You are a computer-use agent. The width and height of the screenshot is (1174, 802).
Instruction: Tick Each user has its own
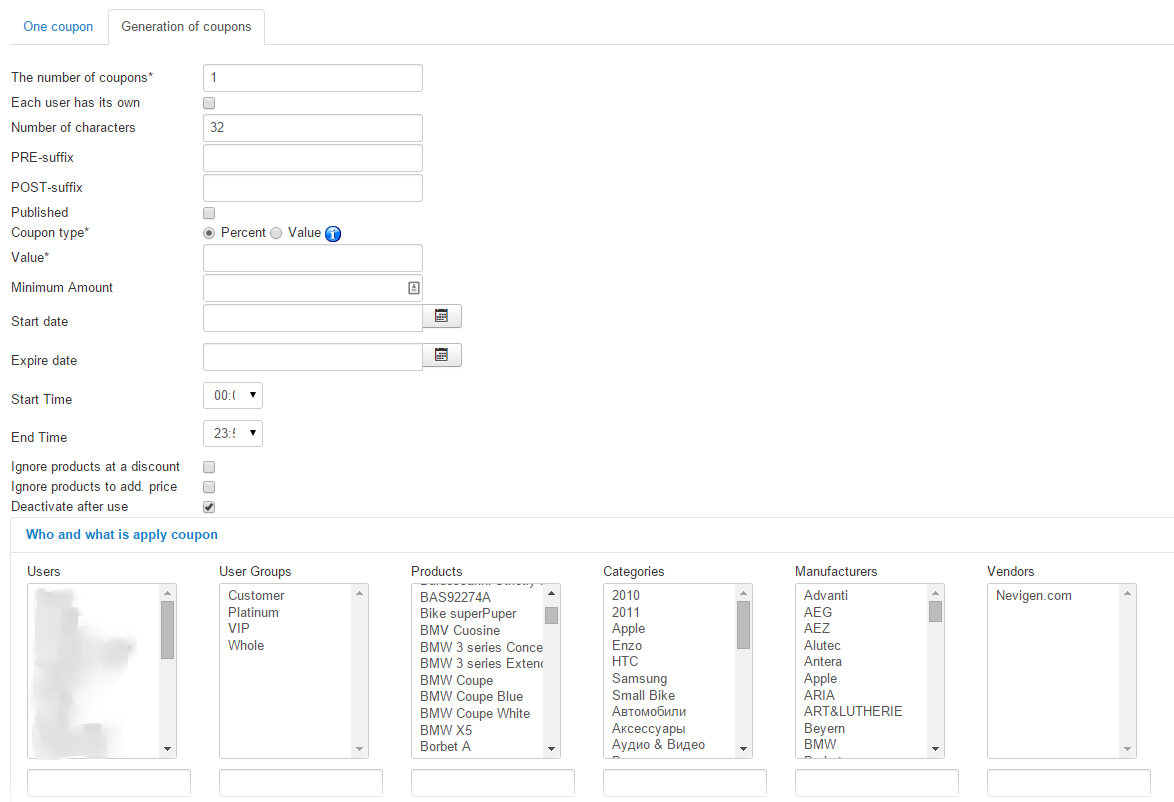(x=209, y=103)
